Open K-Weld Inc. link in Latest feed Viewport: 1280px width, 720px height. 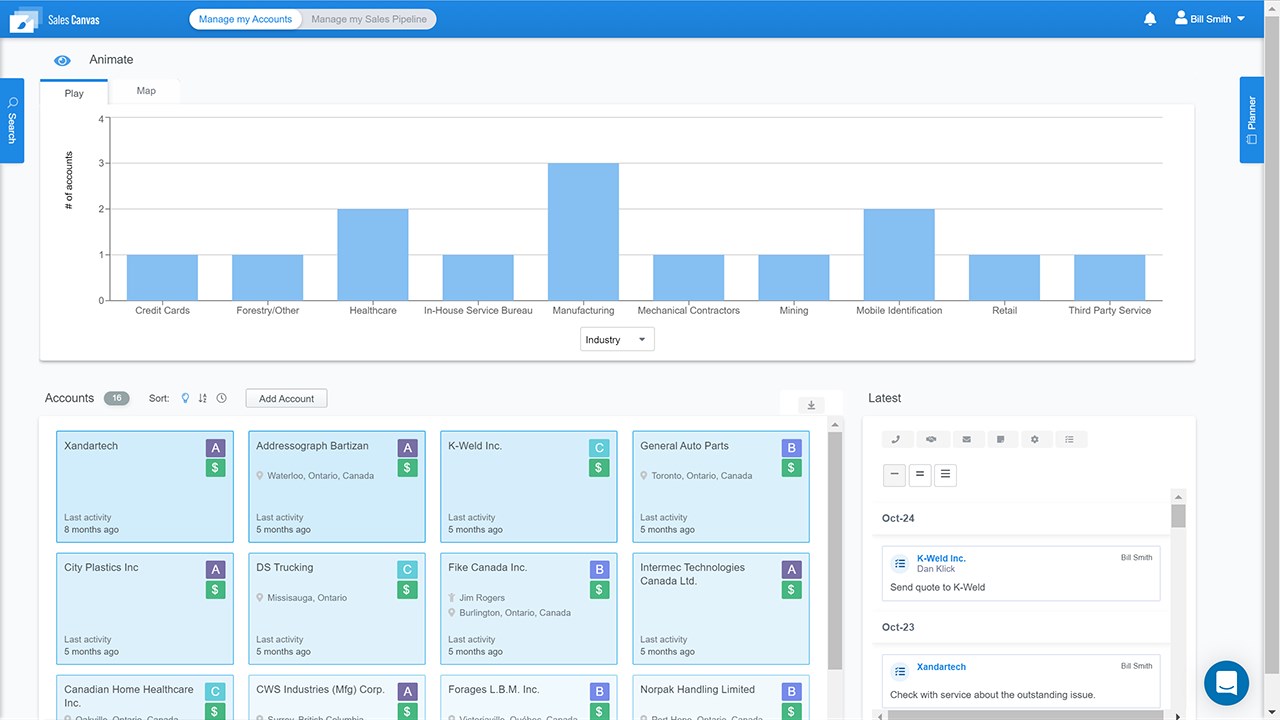pos(941,558)
